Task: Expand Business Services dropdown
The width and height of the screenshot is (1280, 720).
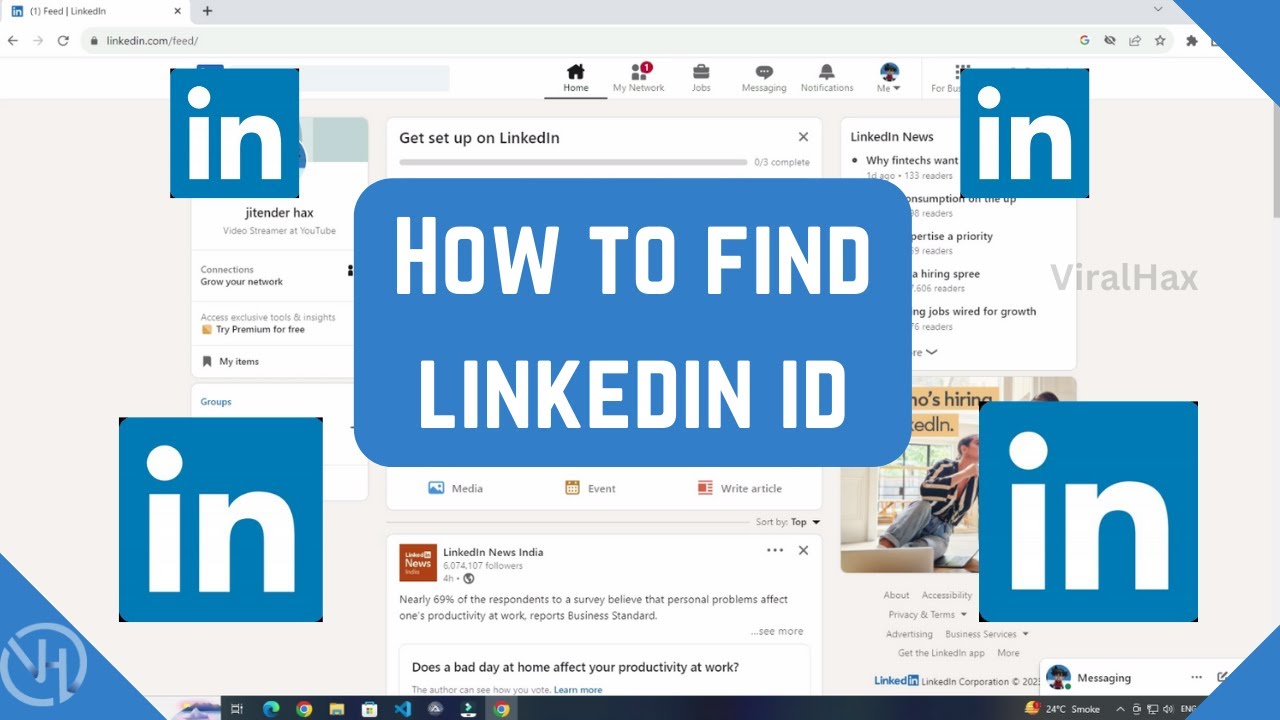Action: click(987, 634)
